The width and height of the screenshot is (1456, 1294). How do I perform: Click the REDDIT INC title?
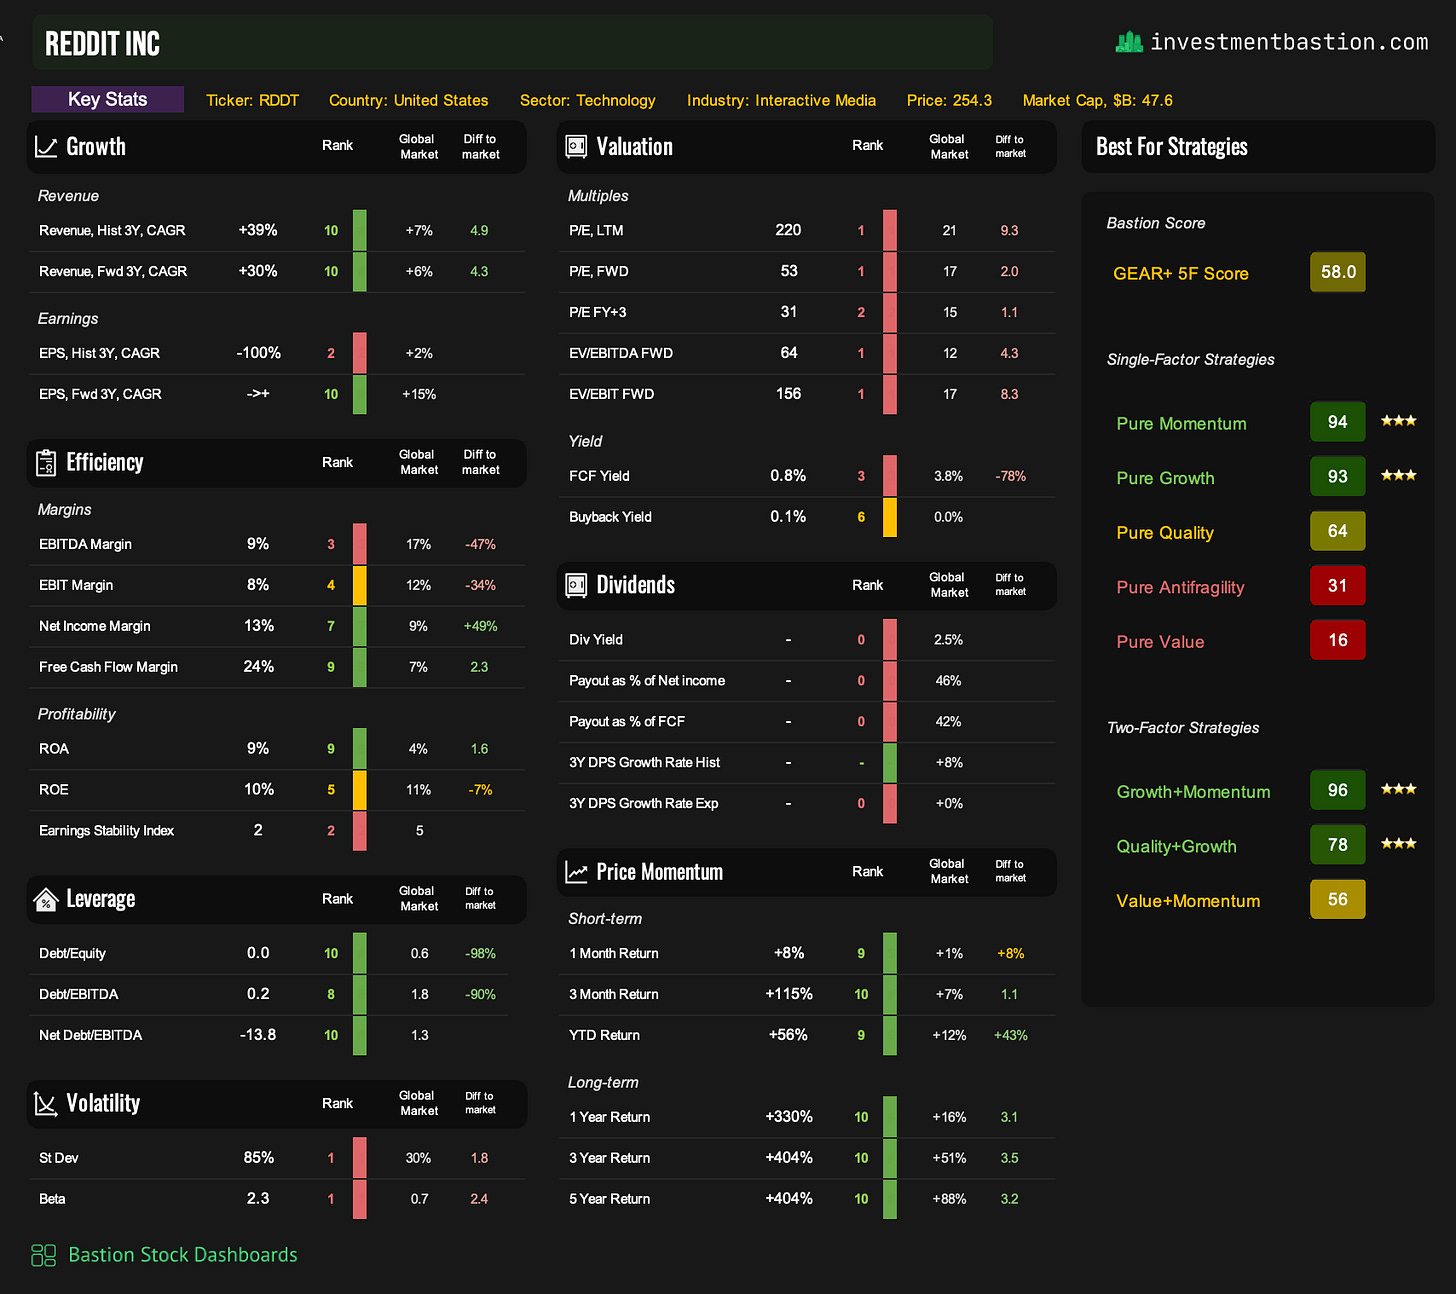103,44
